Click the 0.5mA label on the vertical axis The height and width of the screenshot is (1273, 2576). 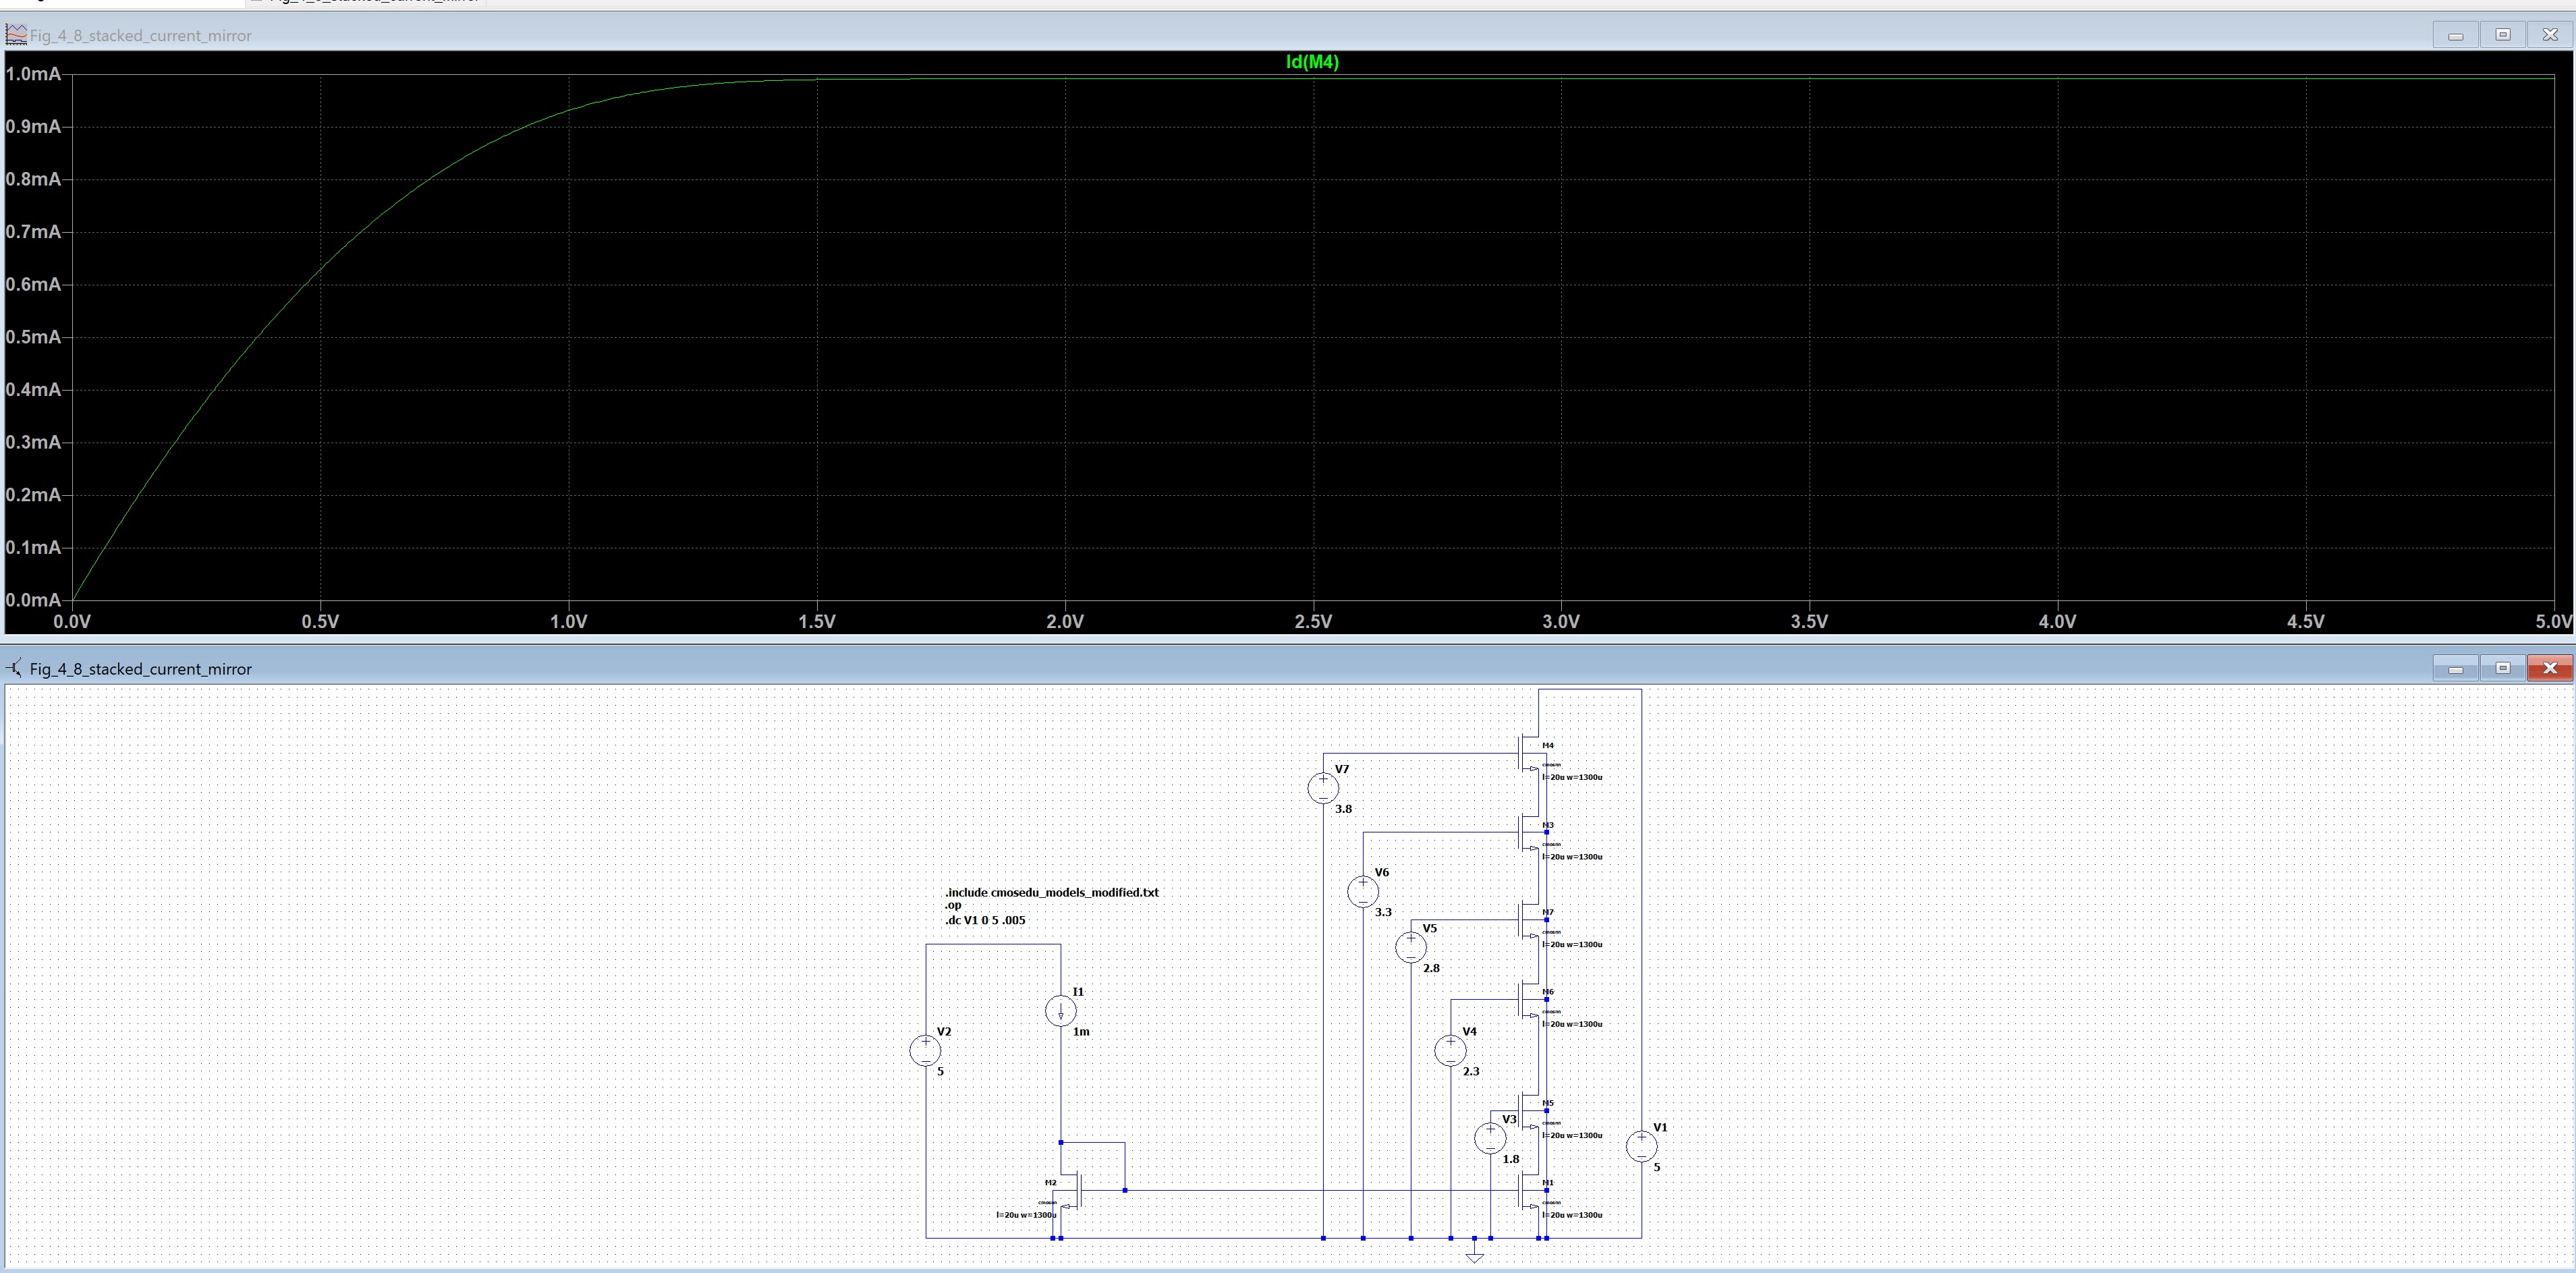(x=33, y=337)
